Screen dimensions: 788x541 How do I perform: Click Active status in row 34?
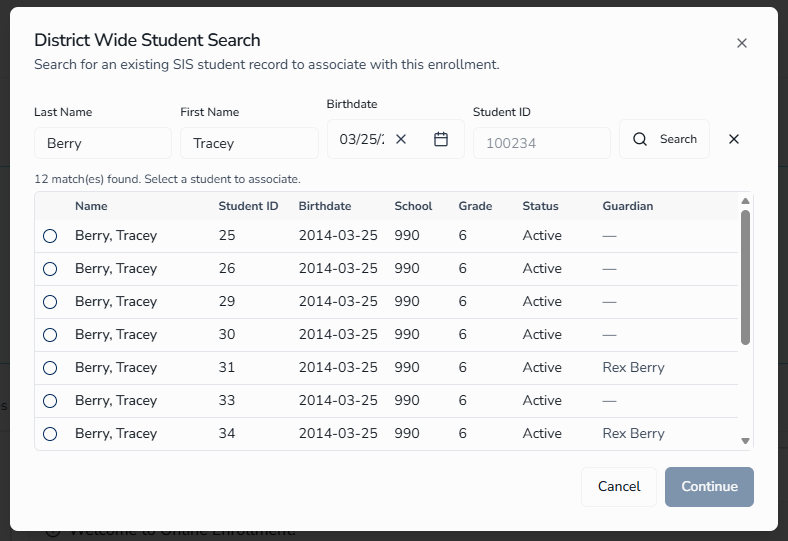542,434
